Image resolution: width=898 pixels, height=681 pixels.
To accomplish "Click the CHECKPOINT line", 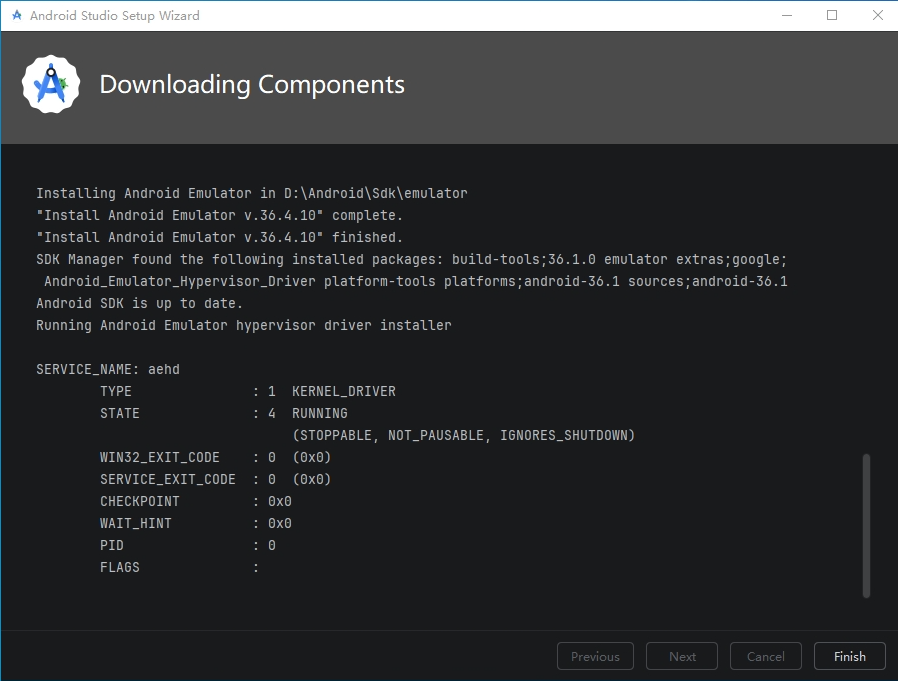I will click(x=196, y=501).
